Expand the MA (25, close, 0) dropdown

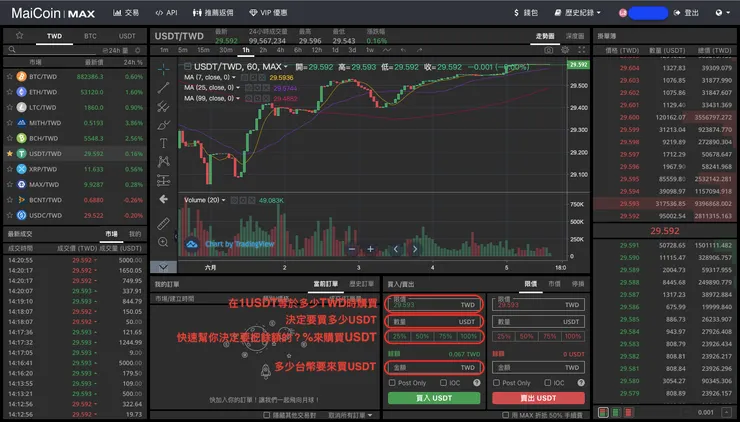[x=237, y=88]
